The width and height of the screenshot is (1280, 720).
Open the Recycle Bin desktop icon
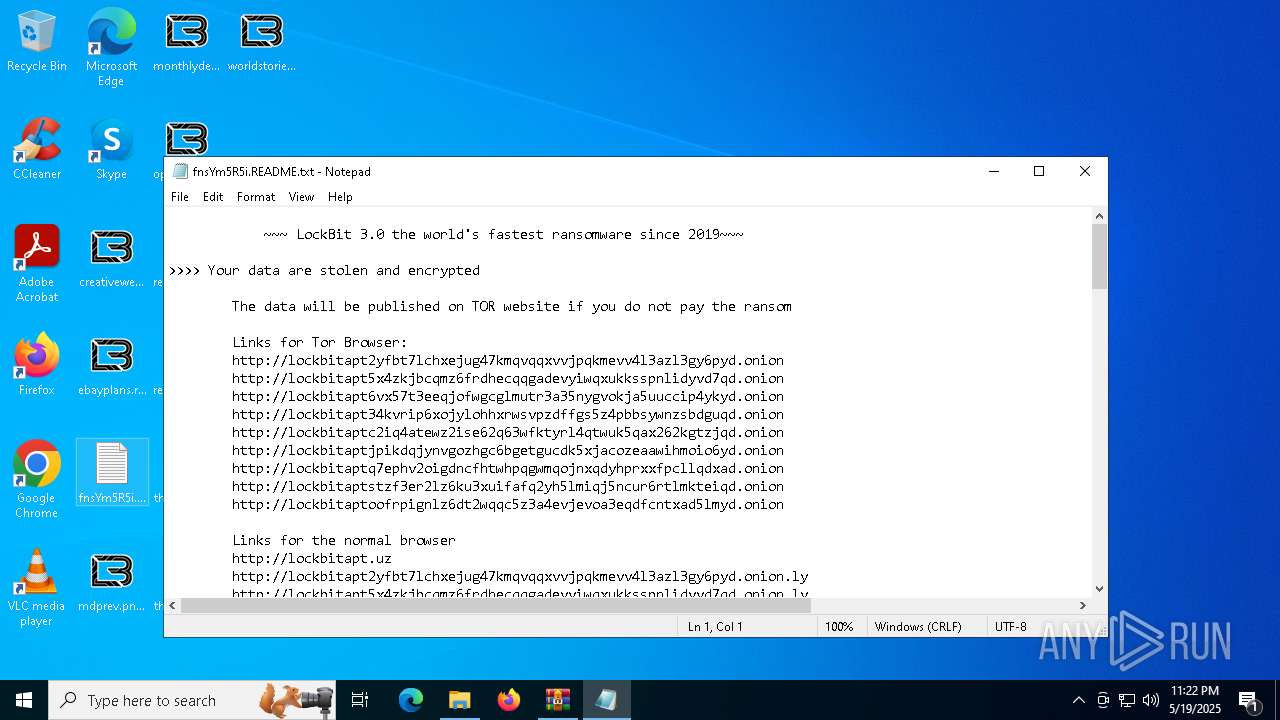click(x=37, y=42)
